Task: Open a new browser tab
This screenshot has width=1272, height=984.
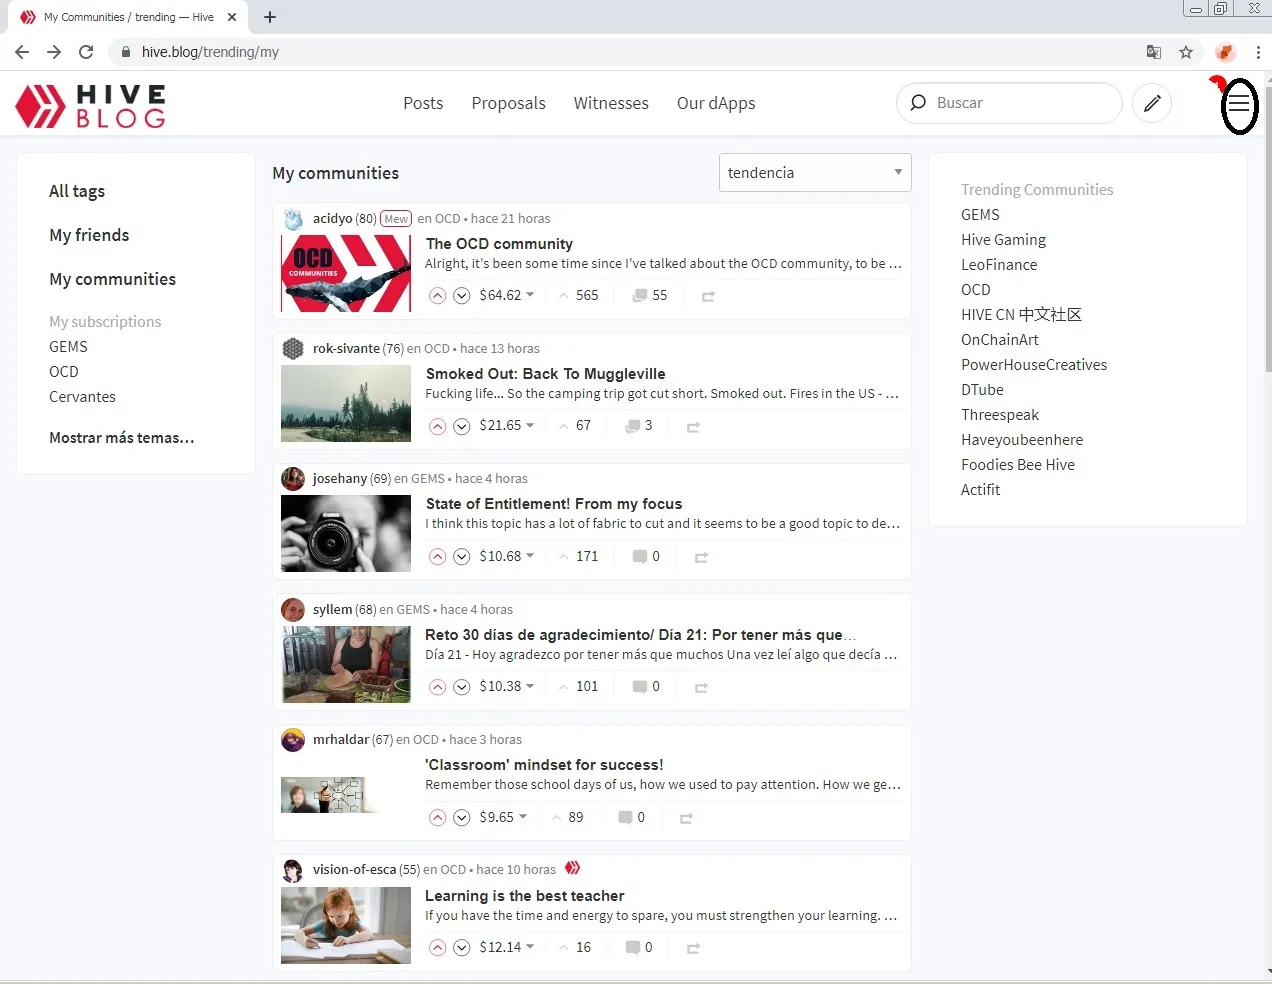Action: point(270,17)
